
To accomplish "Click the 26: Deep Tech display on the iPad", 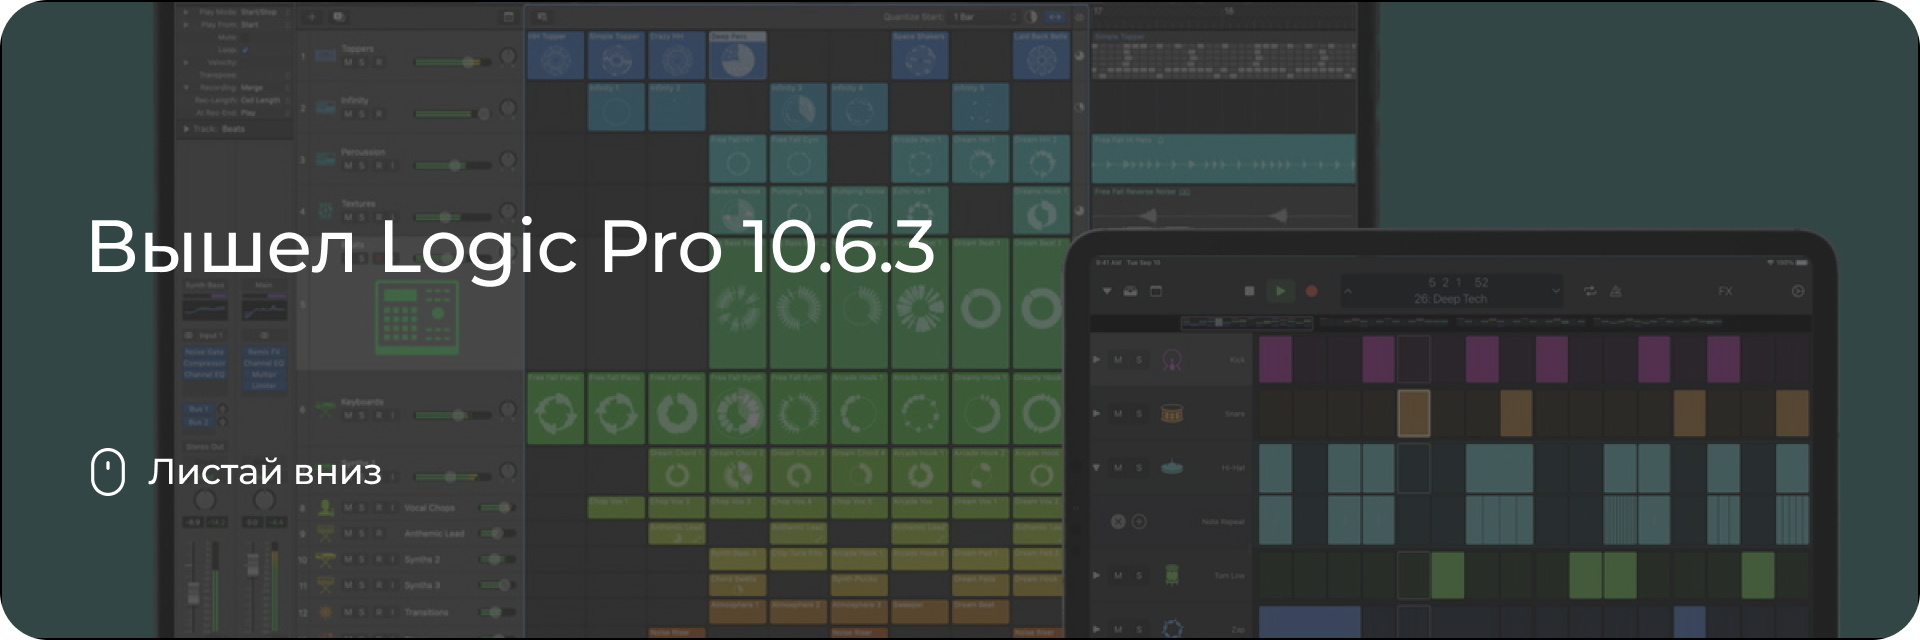I will coord(1450,299).
